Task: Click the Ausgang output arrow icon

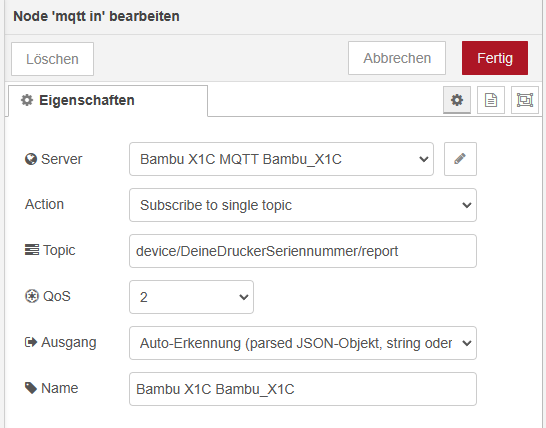Action: (31, 342)
